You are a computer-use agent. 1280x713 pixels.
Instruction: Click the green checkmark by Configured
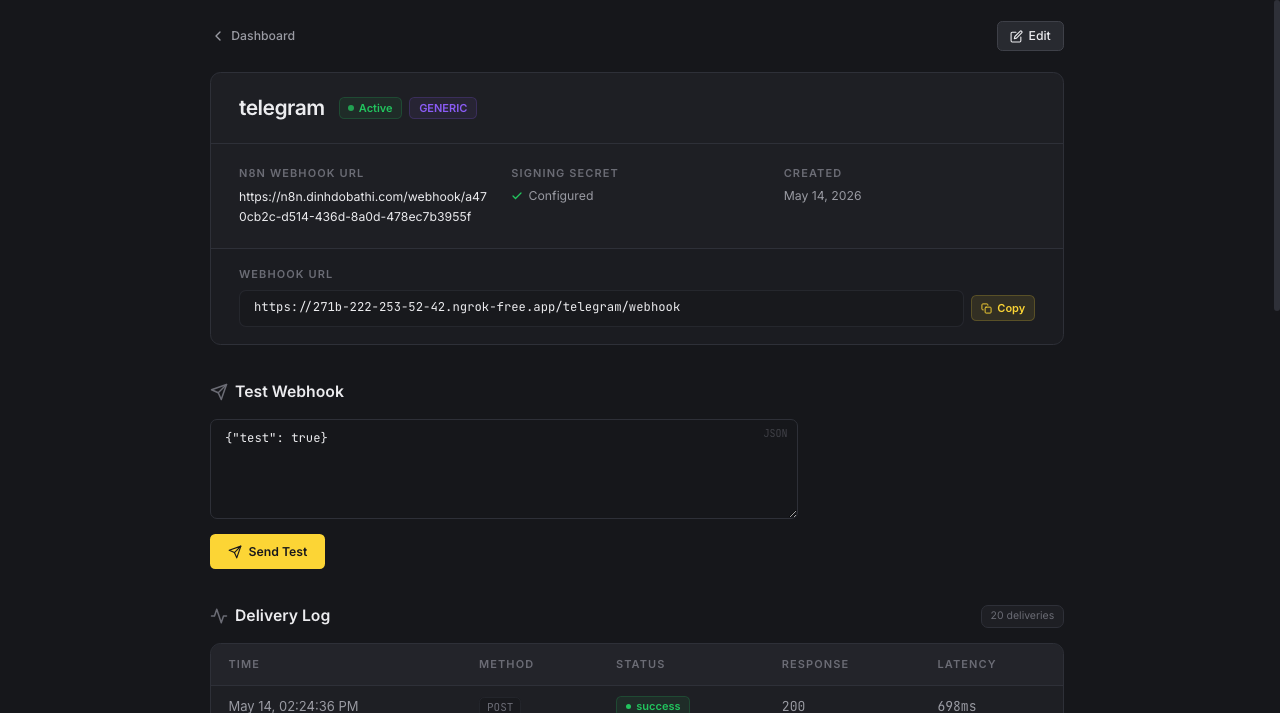[517, 196]
